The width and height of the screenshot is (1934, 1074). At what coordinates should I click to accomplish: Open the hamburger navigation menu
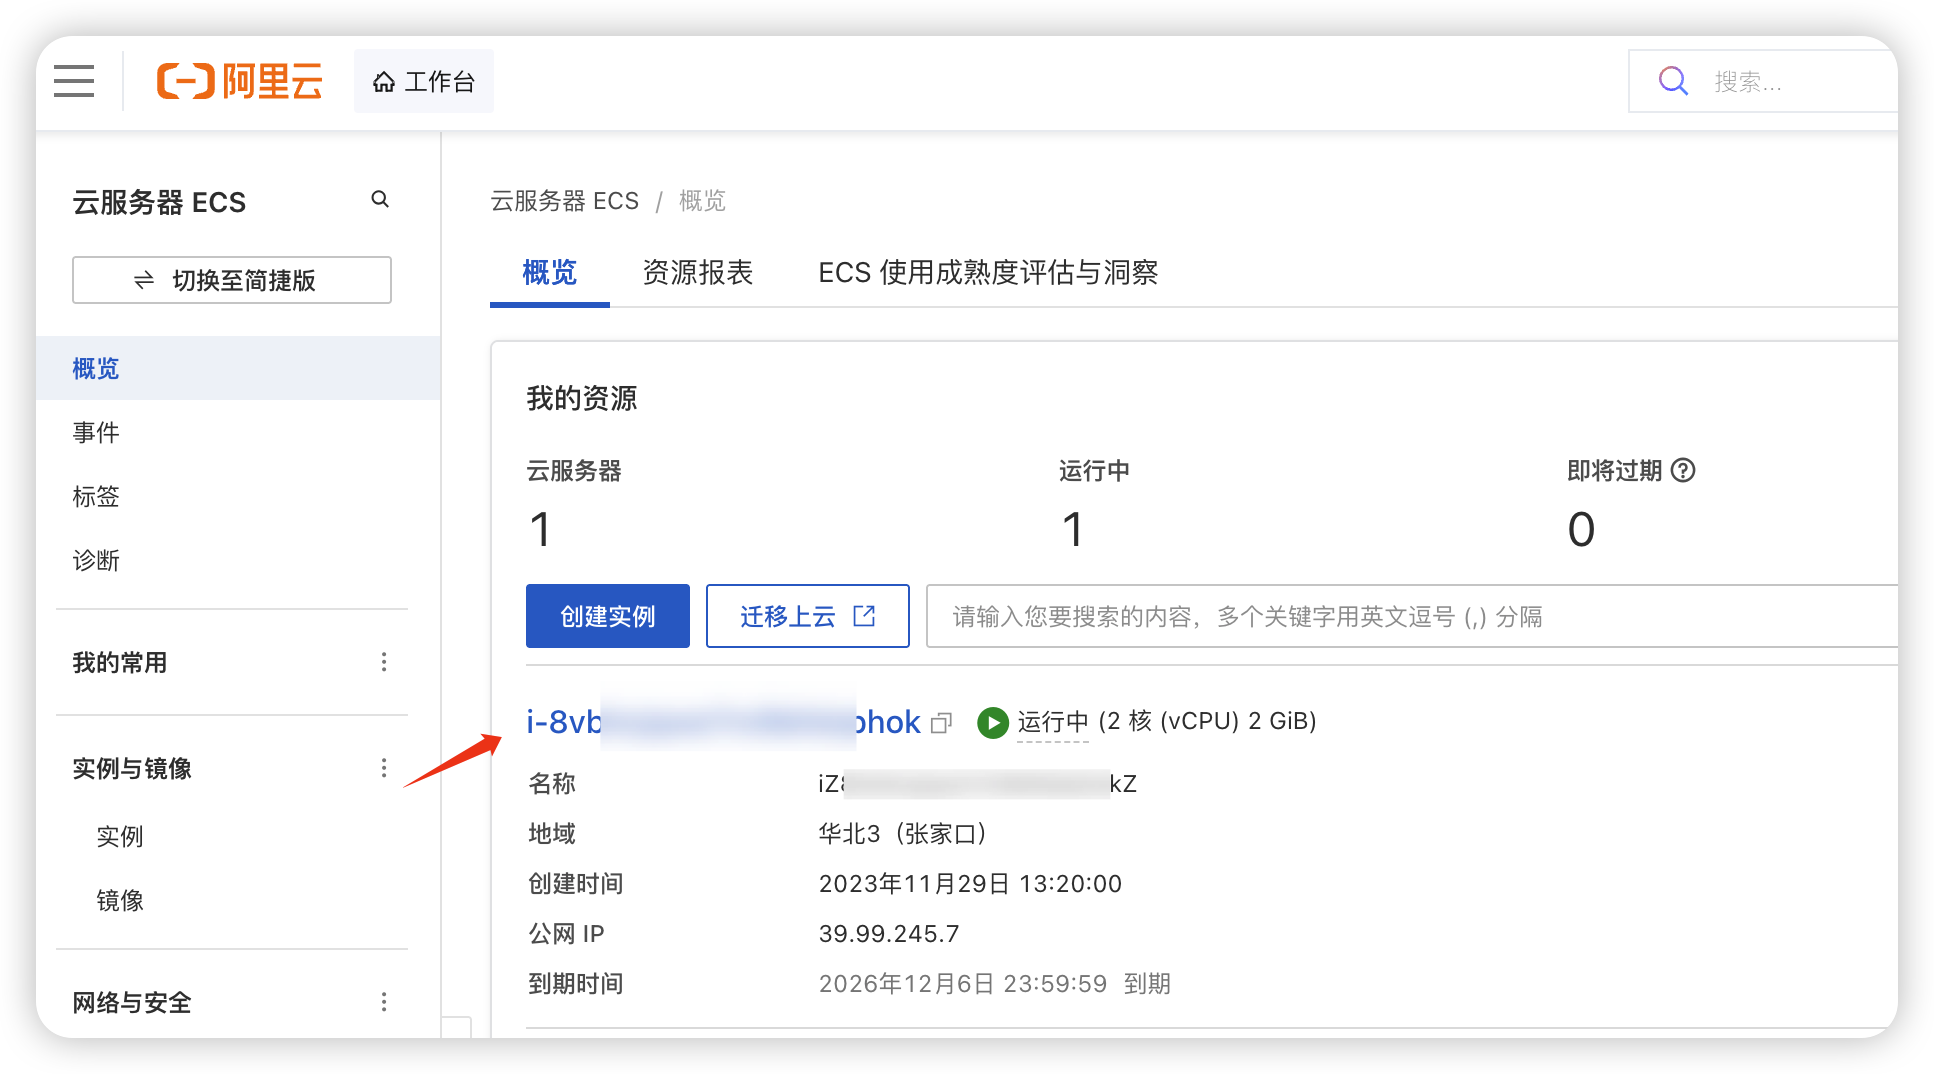tap(74, 81)
